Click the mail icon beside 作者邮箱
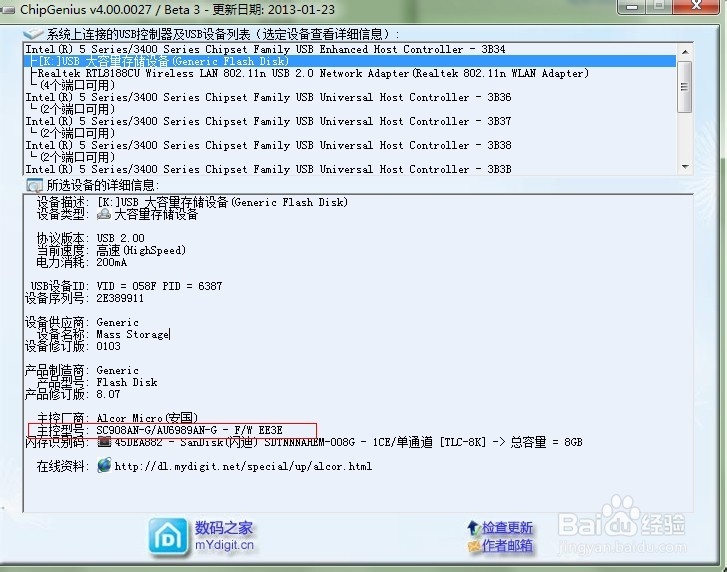Viewport: 727px width, 572px height. [x=474, y=546]
